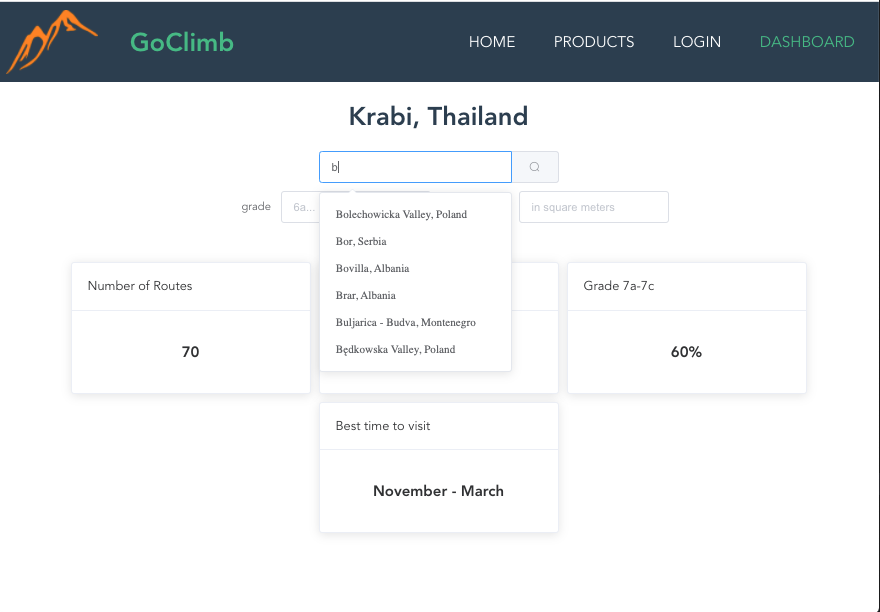Focus the "in square meters" field

[594, 207]
